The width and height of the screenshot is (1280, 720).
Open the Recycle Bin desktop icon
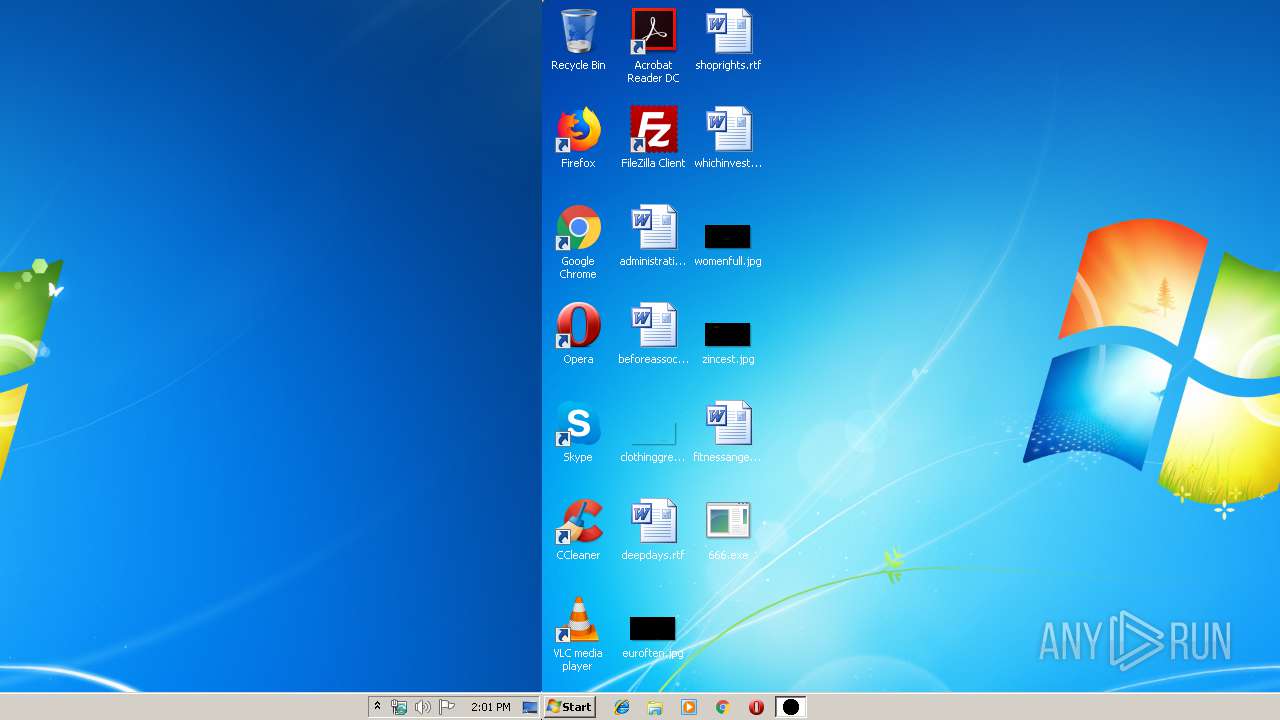pyautogui.click(x=578, y=40)
